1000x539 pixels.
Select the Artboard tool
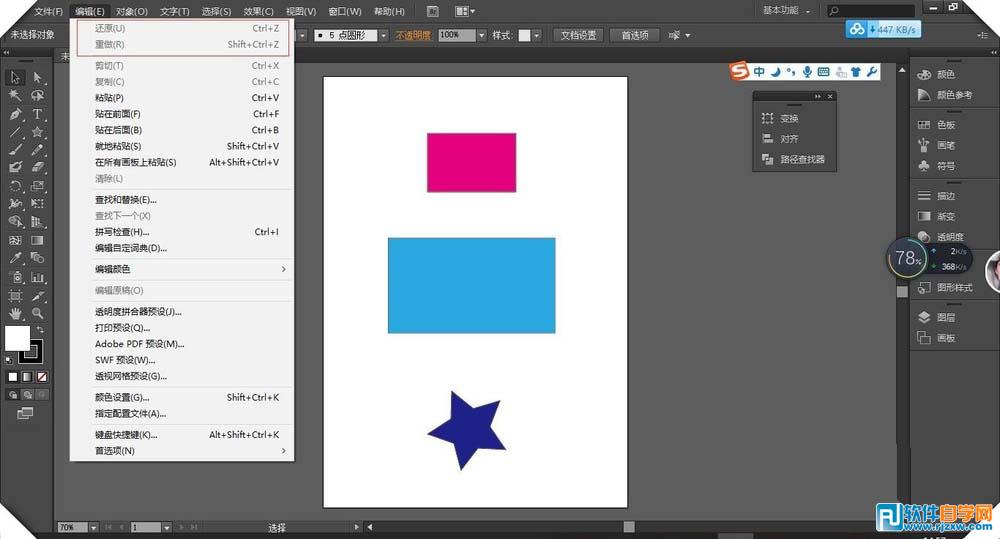pyautogui.click(x=15, y=296)
